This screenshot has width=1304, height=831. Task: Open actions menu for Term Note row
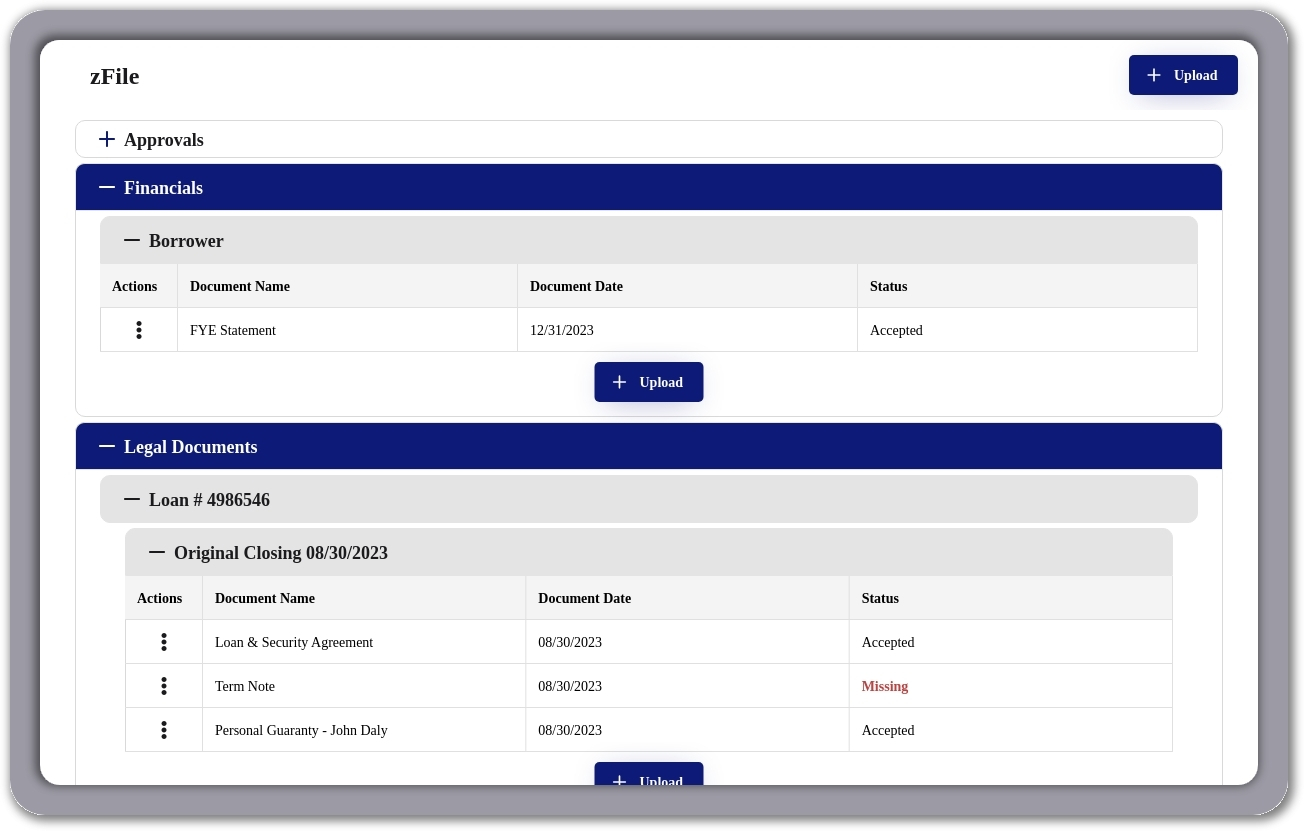click(x=164, y=686)
